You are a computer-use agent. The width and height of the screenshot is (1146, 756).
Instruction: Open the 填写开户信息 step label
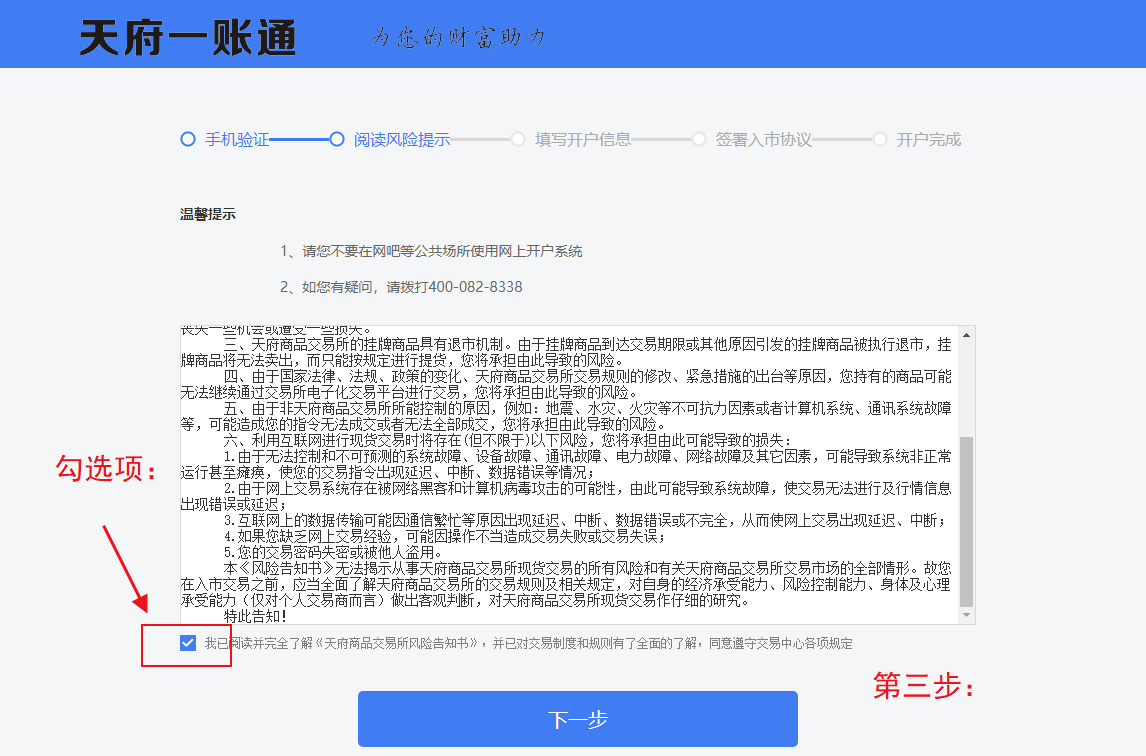click(583, 140)
